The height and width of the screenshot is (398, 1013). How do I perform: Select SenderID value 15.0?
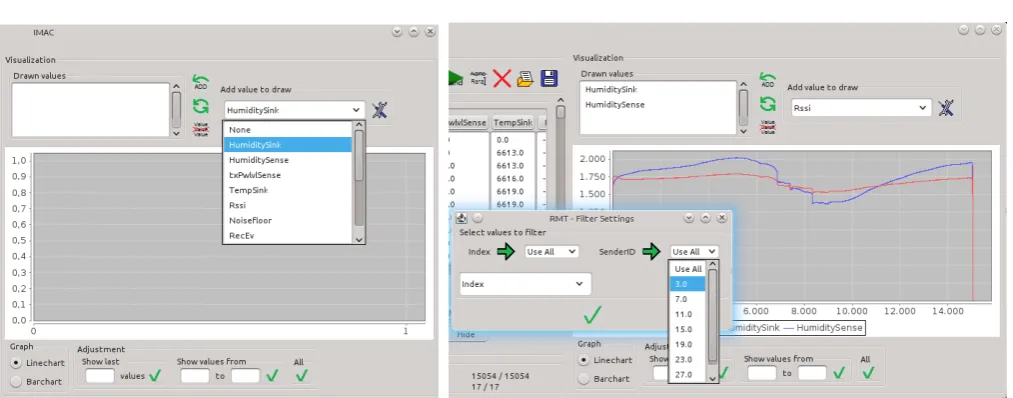tap(688, 329)
